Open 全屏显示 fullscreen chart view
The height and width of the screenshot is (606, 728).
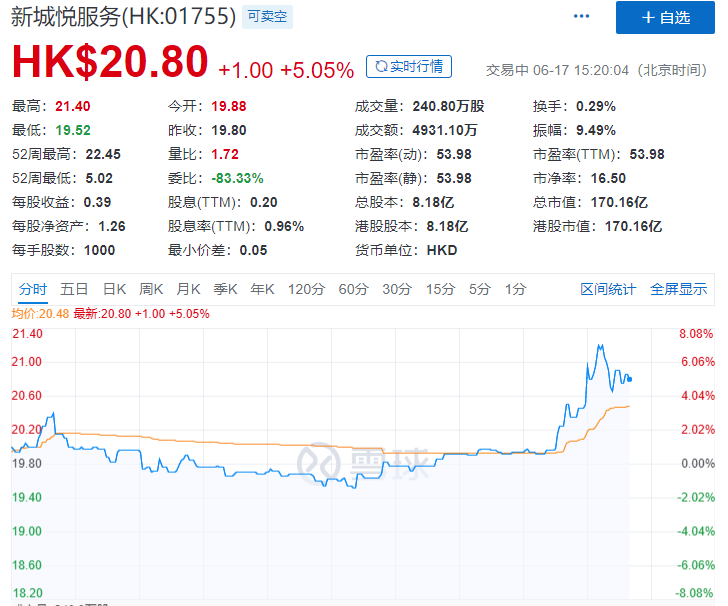pos(678,289)
